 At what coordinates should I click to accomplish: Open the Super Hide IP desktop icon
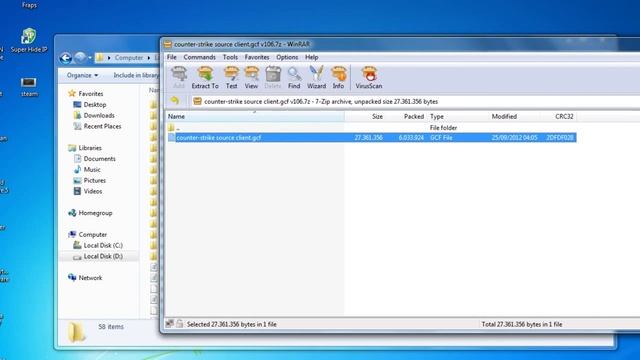click(29, 40)
